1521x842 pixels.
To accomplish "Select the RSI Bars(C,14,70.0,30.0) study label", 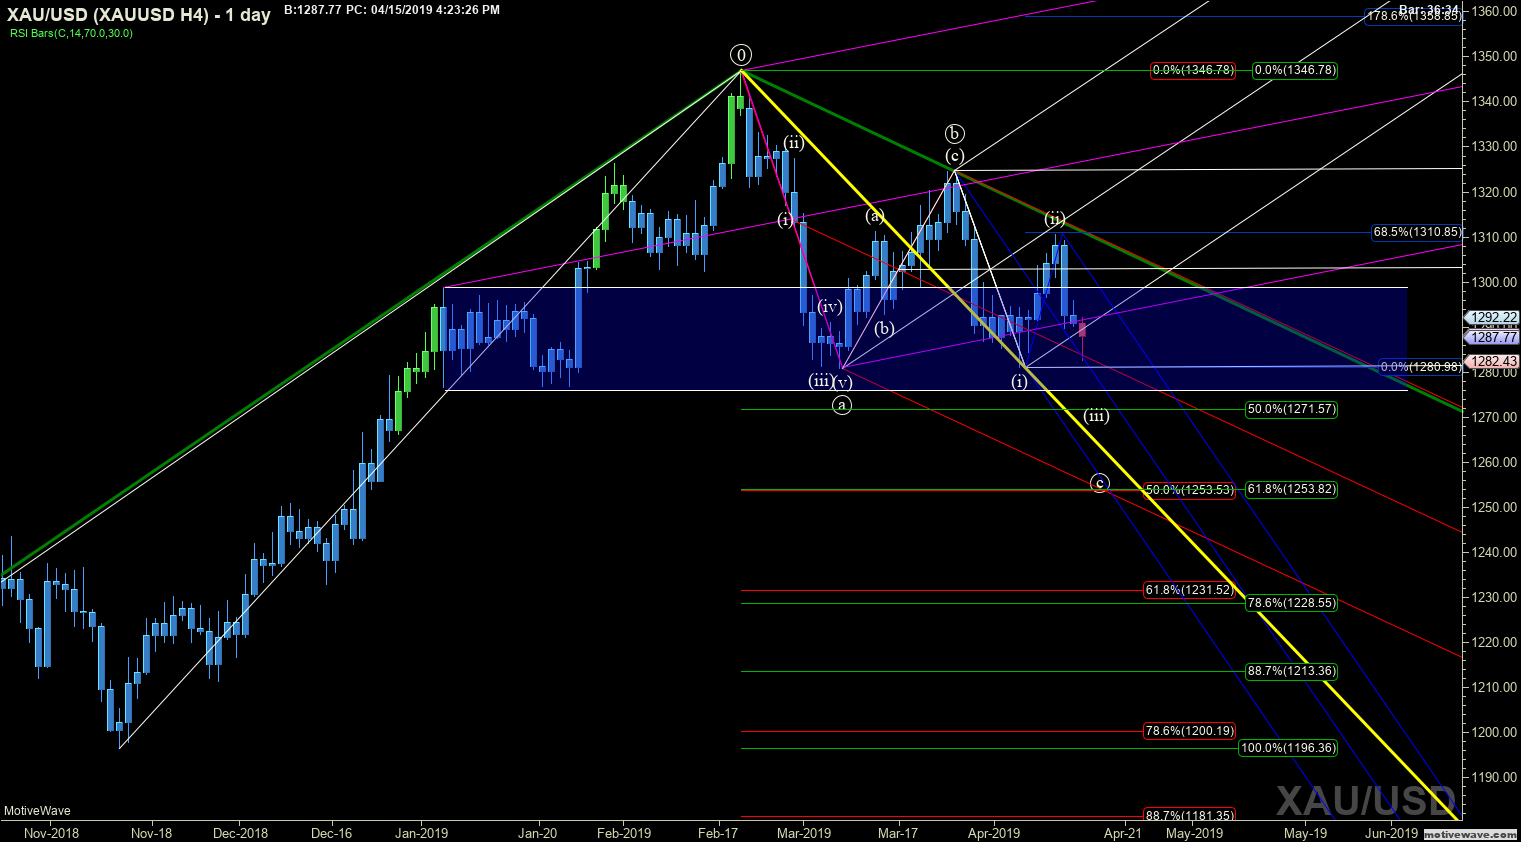I will [71, 33].
